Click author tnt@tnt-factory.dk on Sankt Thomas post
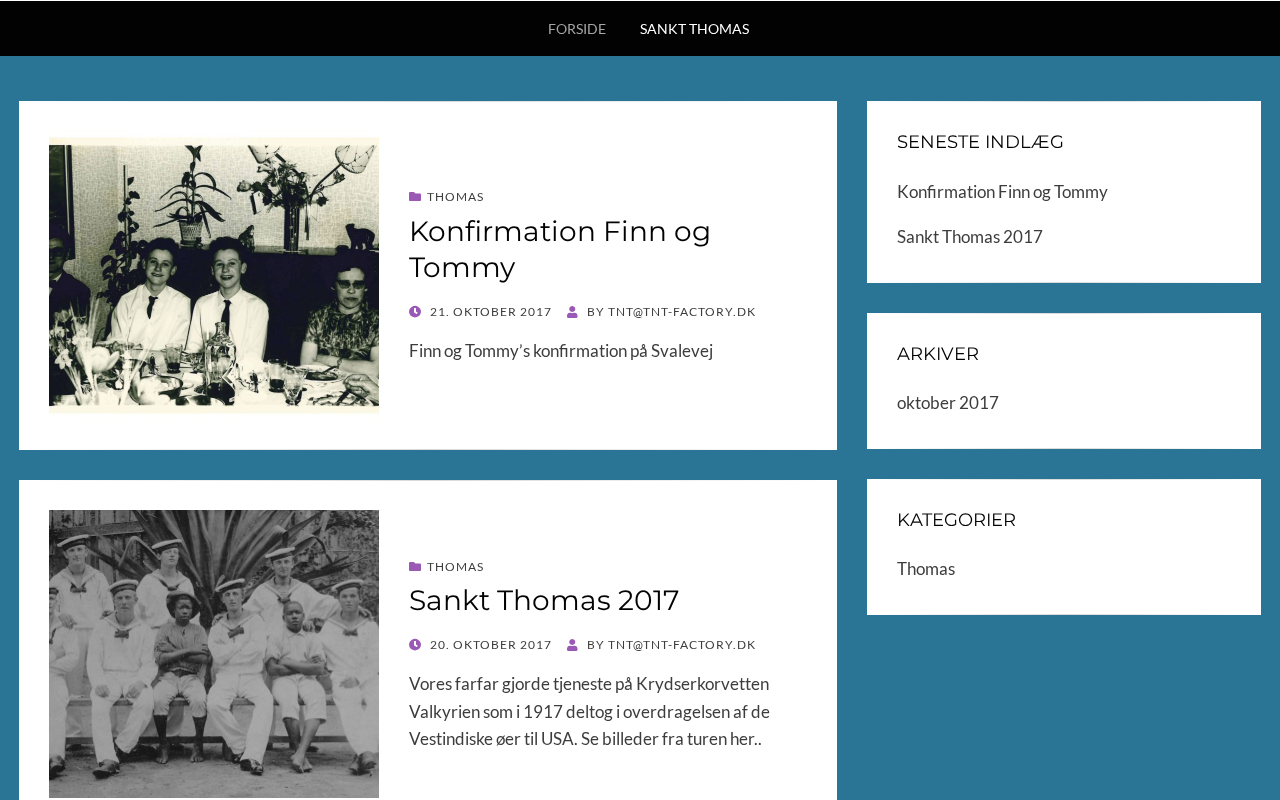 click(x=682, y=645)
